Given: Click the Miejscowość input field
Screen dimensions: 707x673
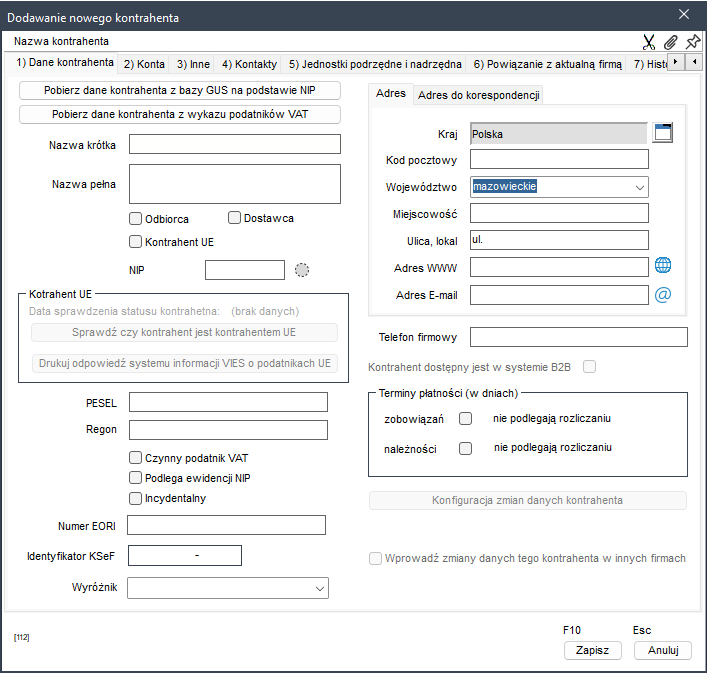Looking at the screenshot, I should click(559, 213).
